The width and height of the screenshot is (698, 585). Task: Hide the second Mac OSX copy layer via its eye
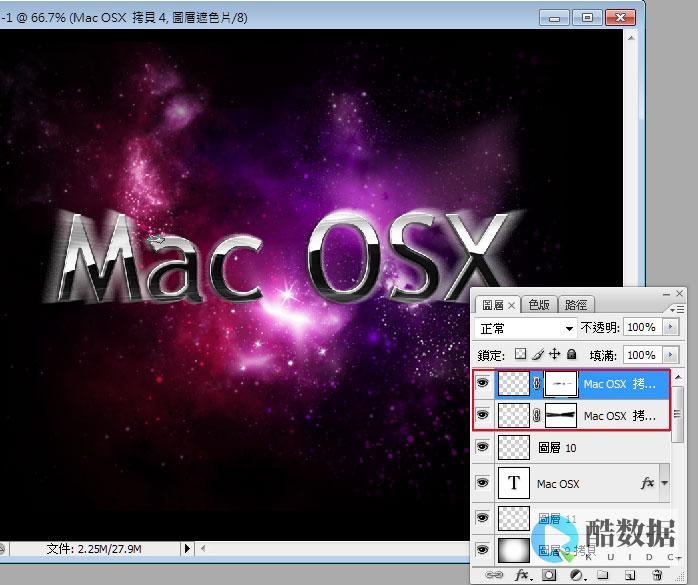pos(483,415)
